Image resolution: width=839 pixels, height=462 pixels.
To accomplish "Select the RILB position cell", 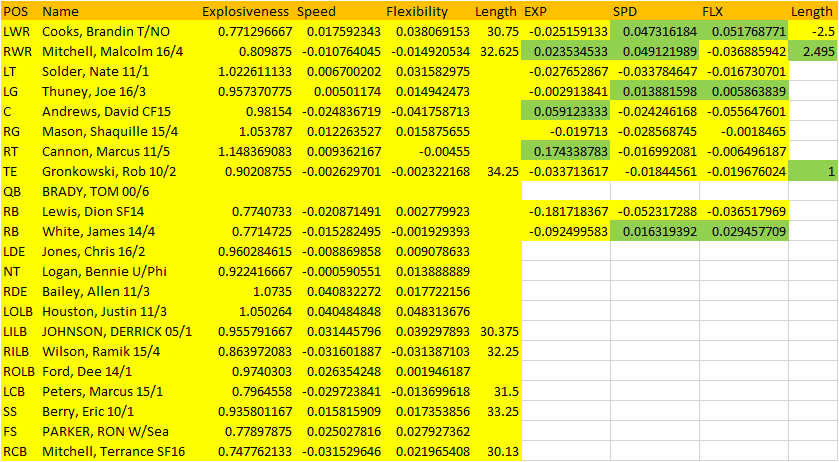I will tap(16, 352).
